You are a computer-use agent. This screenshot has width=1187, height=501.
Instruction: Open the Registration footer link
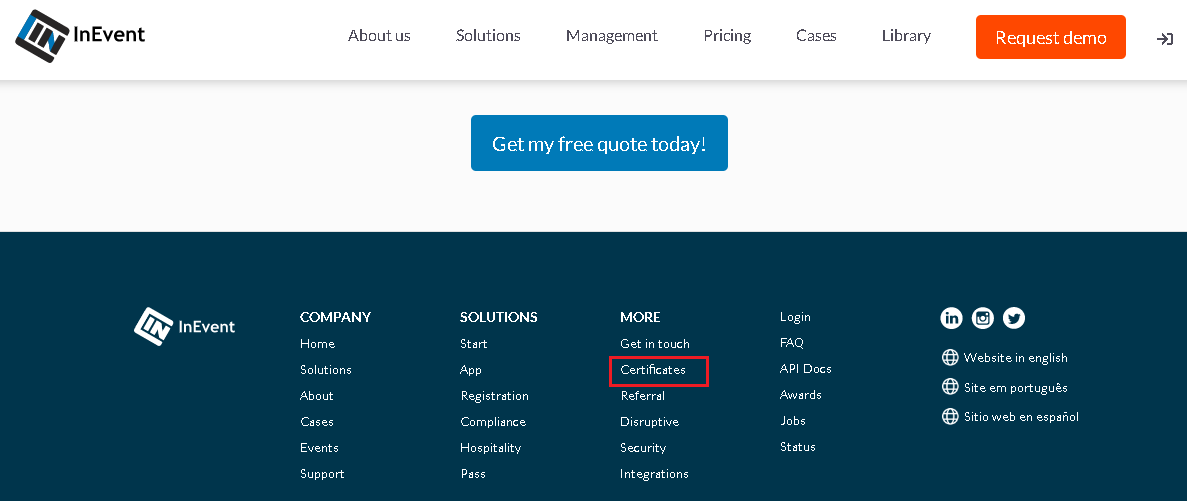[x=494, y=396]
